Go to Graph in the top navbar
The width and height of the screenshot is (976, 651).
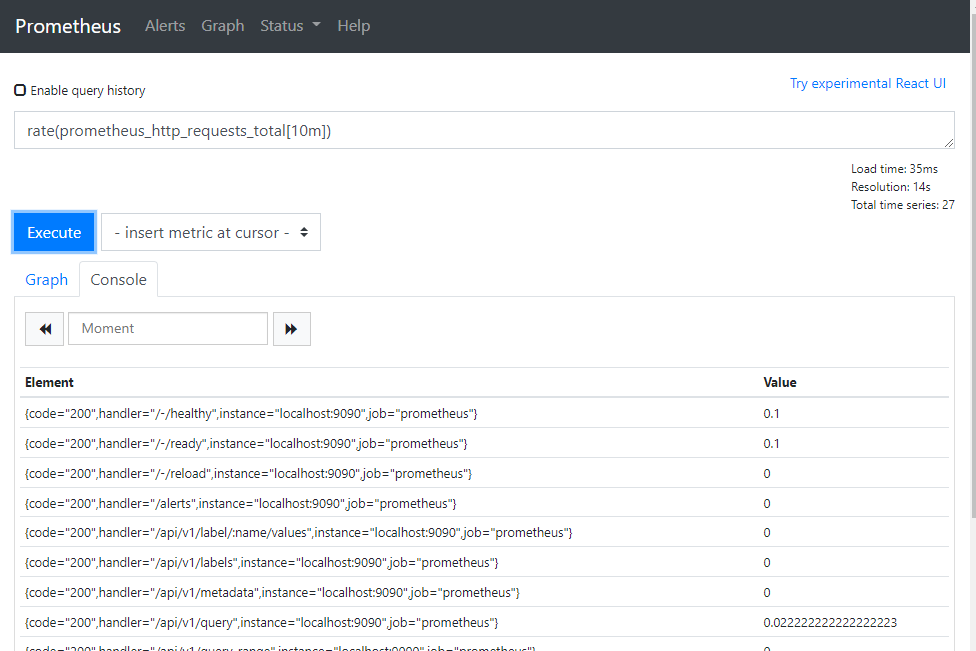click(222, 26)
